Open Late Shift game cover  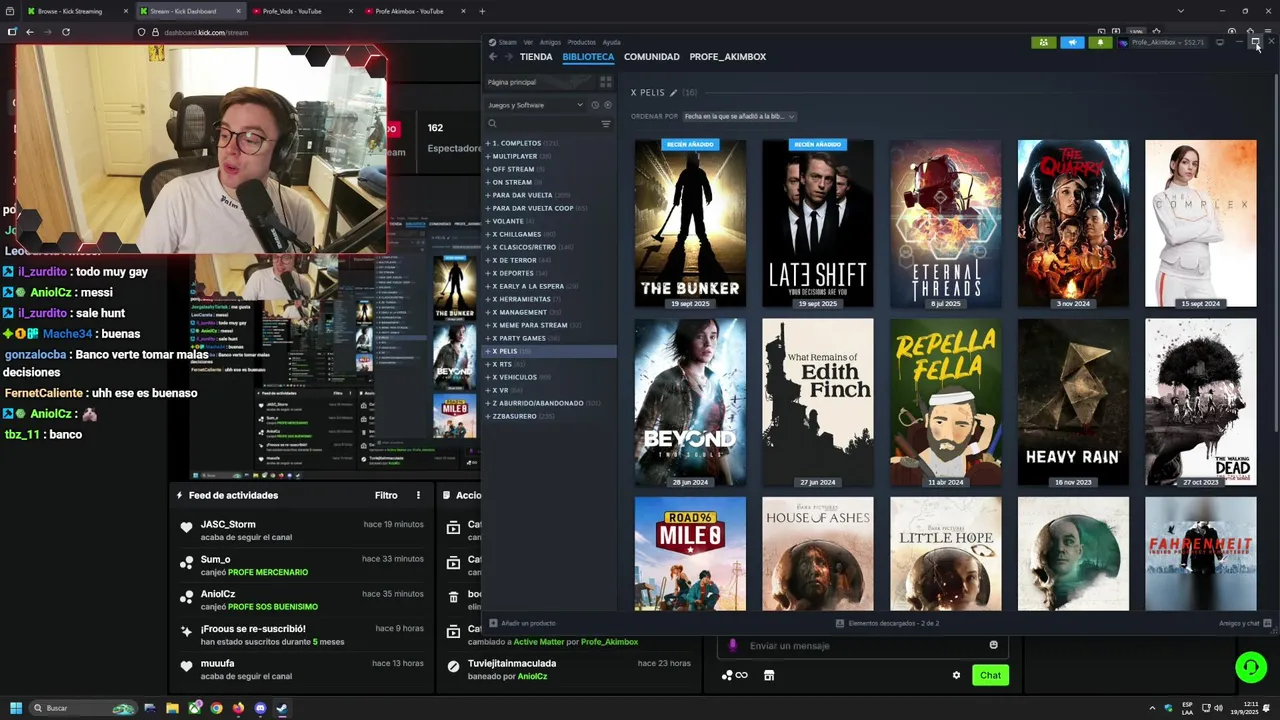click(x=818, y=223)
